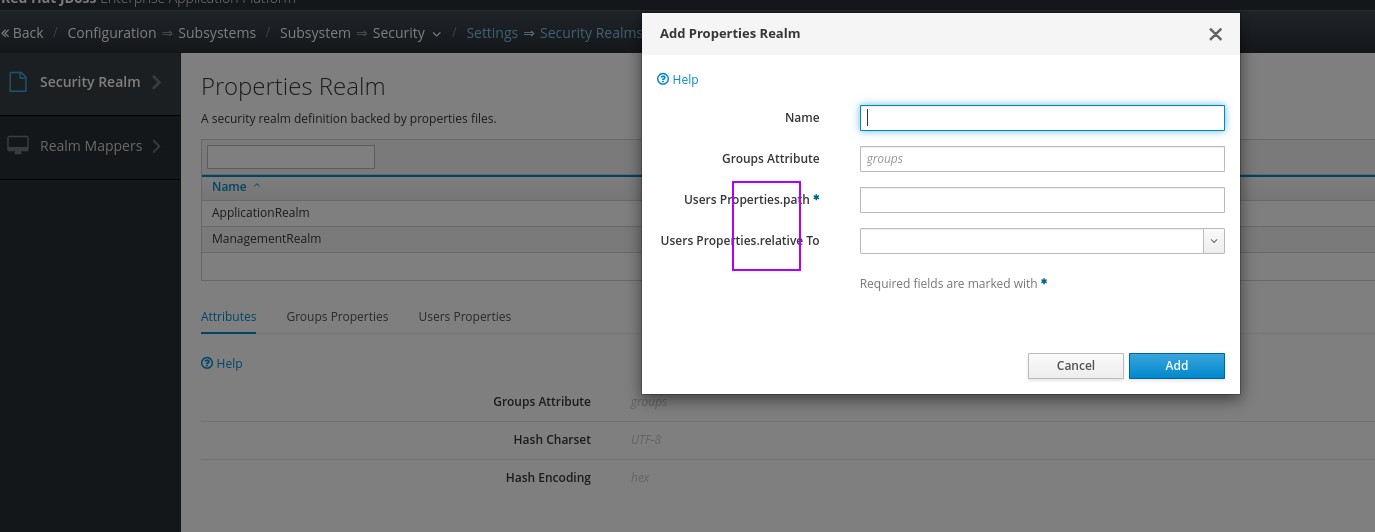The image size is (1375, 532).
Task: Open the Users Properties.relative To dropdown
Action: (x=1214, y=241)
